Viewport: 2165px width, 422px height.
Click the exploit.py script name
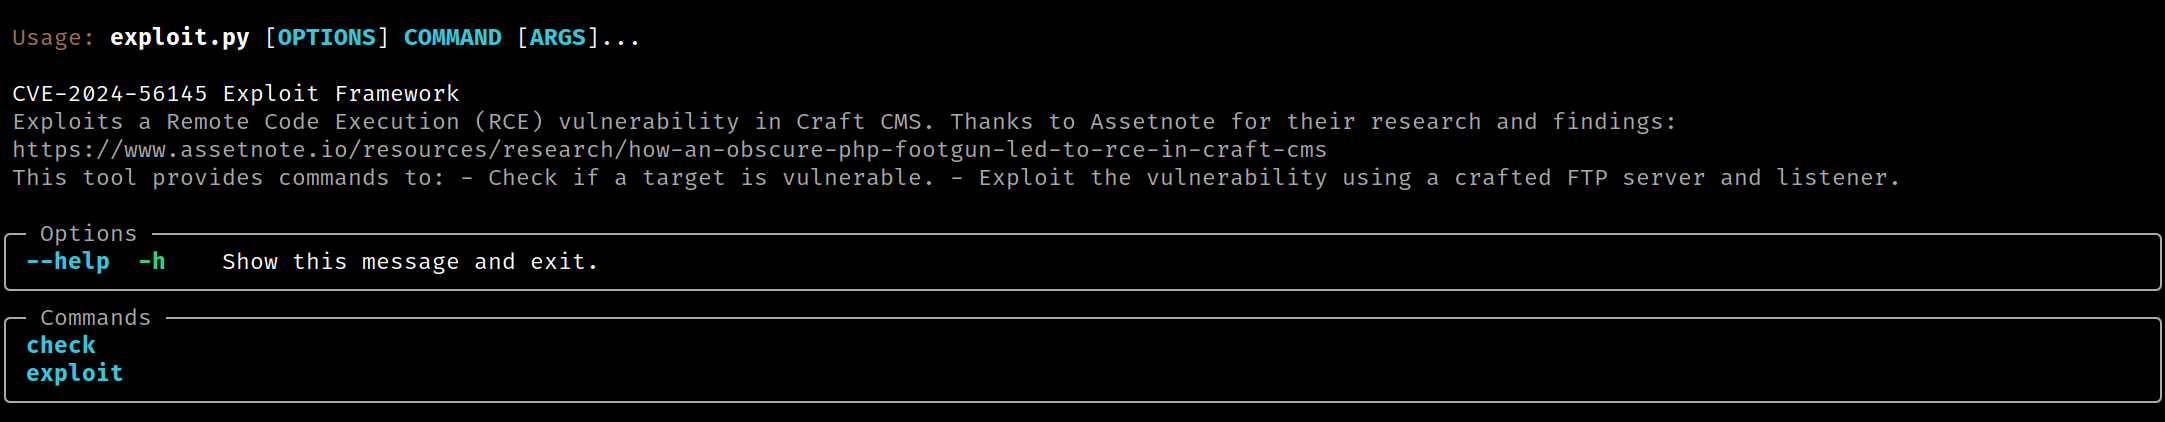pos(180,38)
